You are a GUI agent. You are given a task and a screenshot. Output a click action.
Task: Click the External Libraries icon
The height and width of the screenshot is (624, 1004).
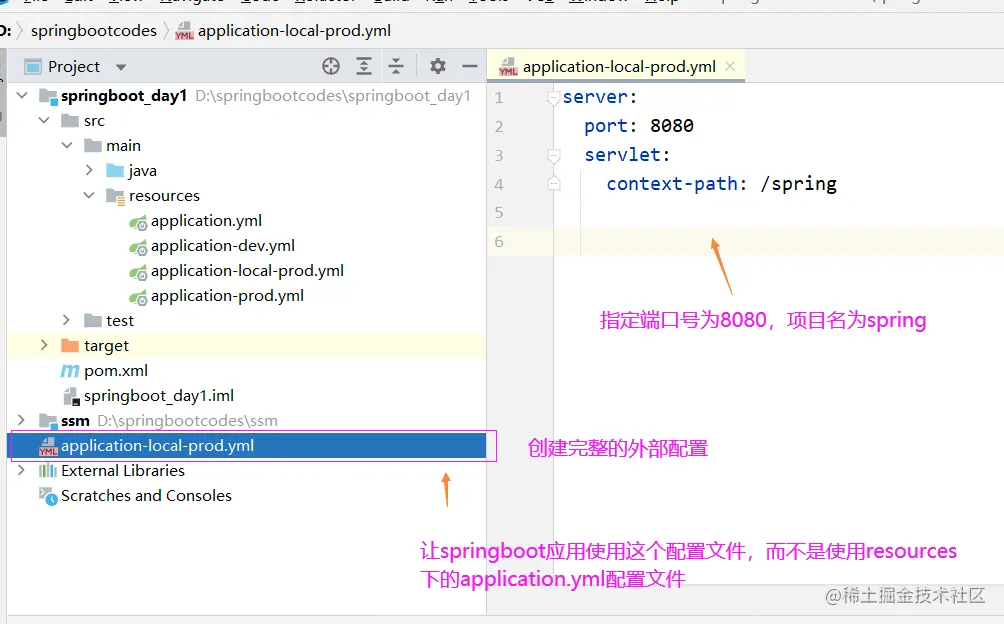(x=47, y=470)
